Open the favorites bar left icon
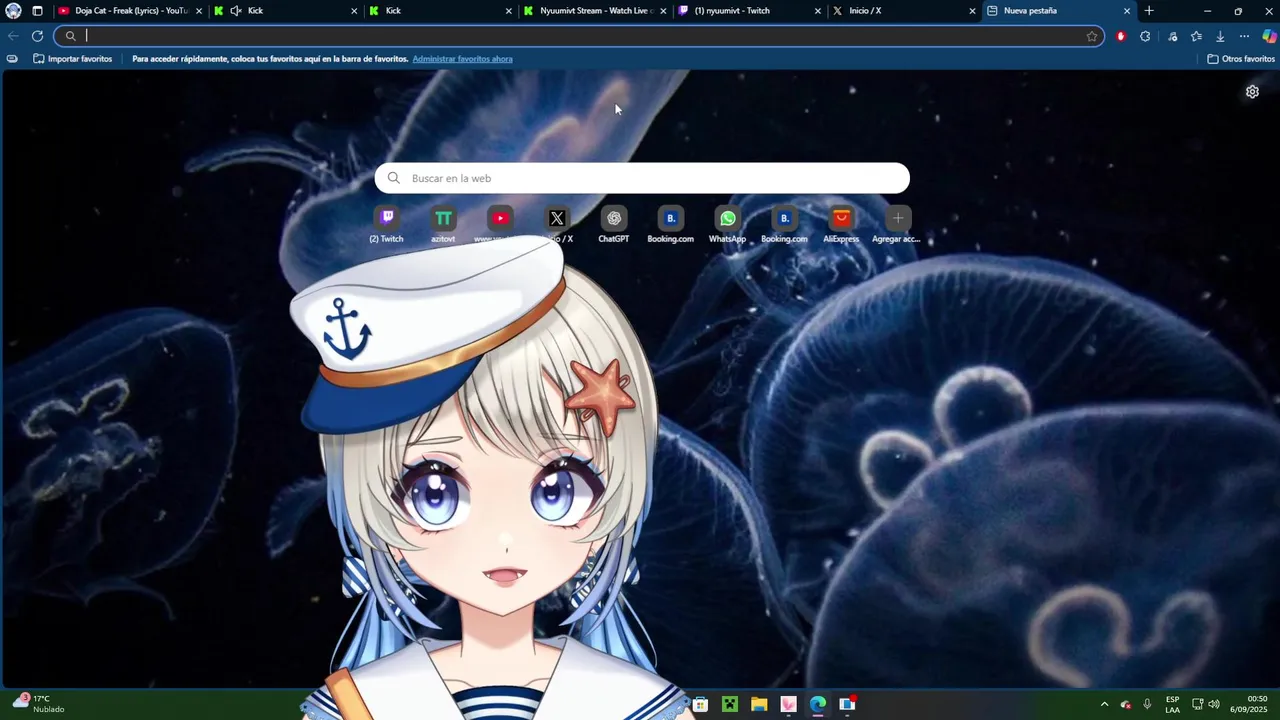1280x720 pixels. tap(12, 59)
